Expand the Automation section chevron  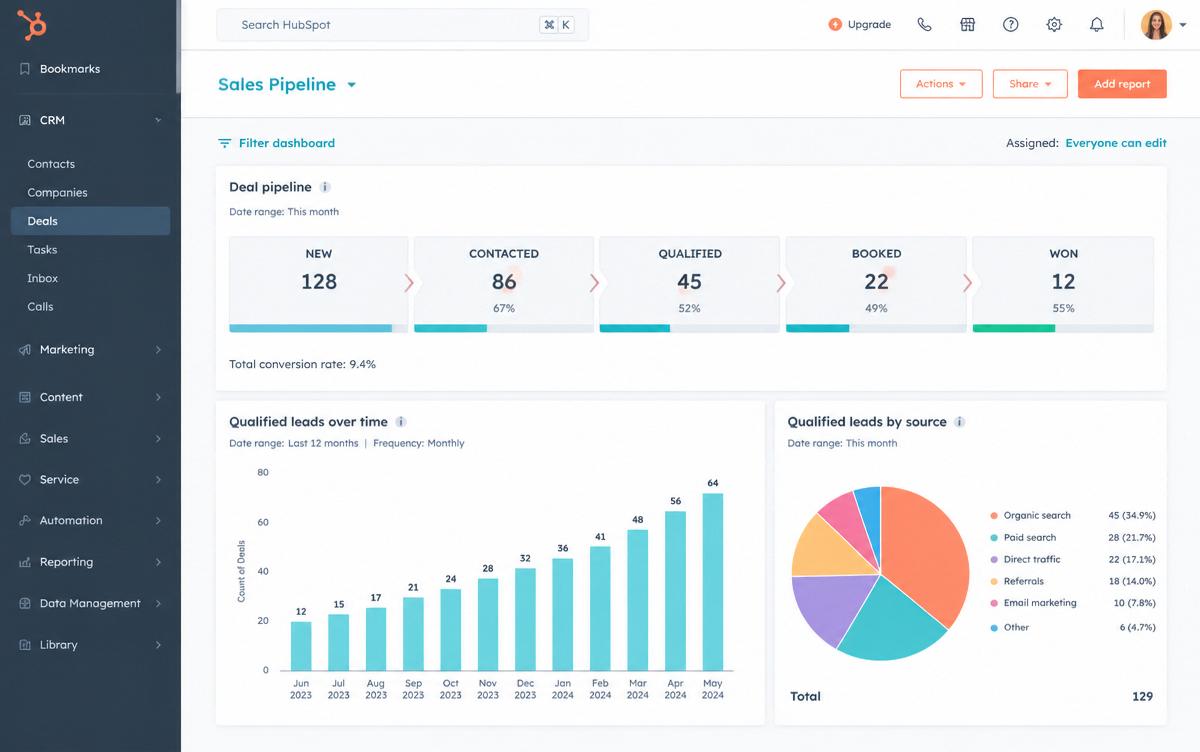point(158,521)
